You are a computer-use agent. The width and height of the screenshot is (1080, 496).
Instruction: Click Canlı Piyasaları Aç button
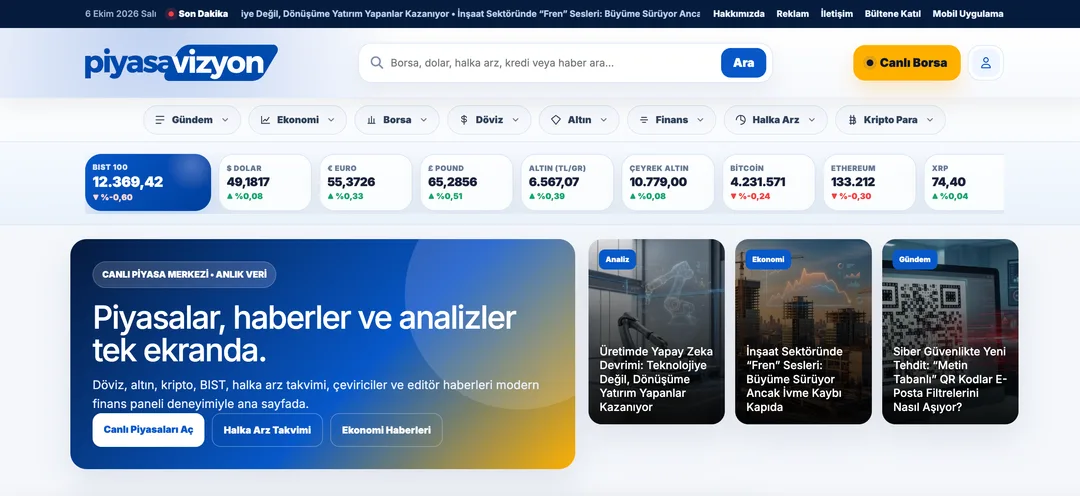(x=148, y=430)
